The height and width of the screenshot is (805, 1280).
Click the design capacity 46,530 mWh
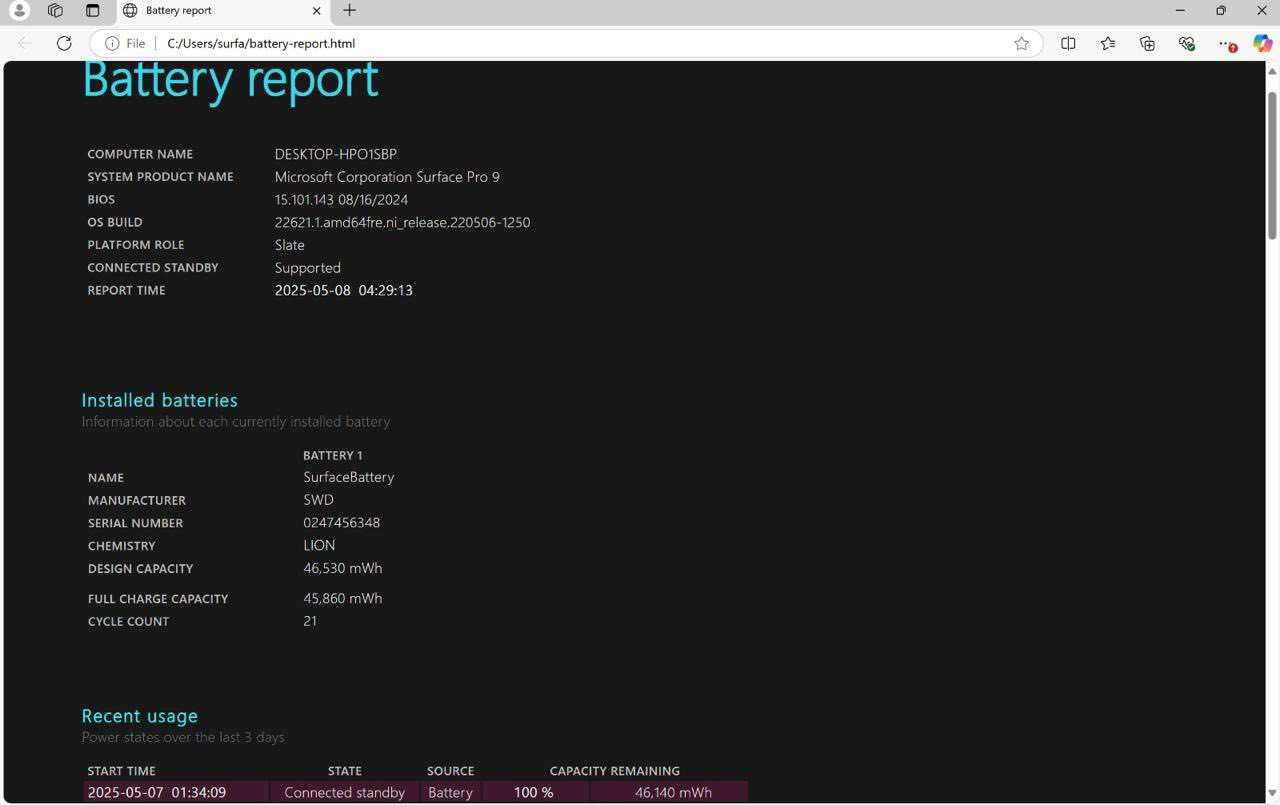[343, 568]
